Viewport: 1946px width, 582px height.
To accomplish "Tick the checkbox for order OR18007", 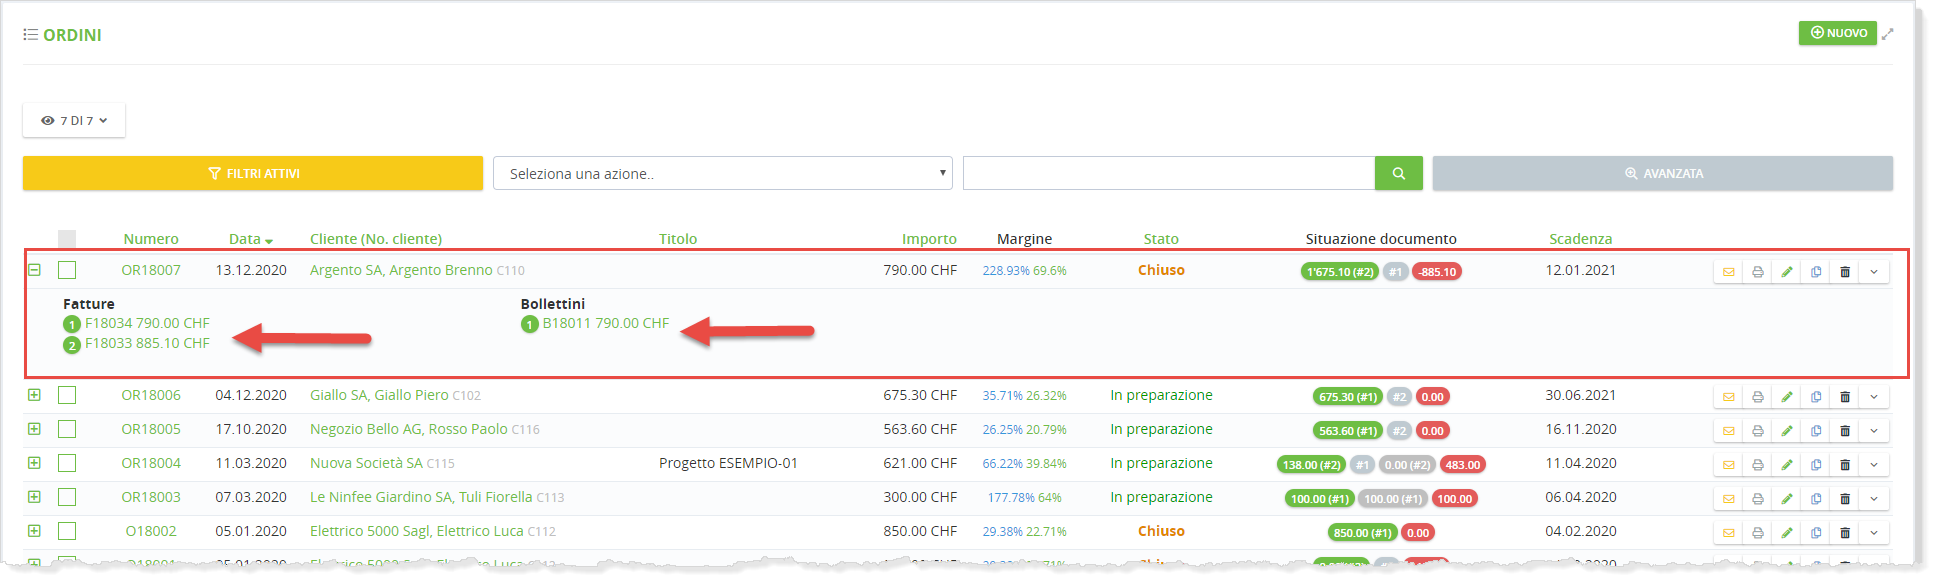I will click(67, 270).
